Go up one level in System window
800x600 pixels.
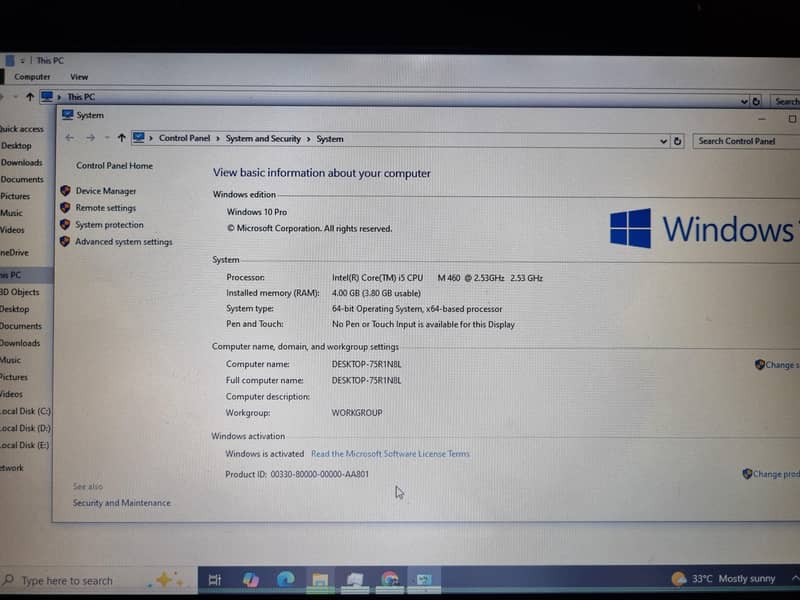(121, 138)
